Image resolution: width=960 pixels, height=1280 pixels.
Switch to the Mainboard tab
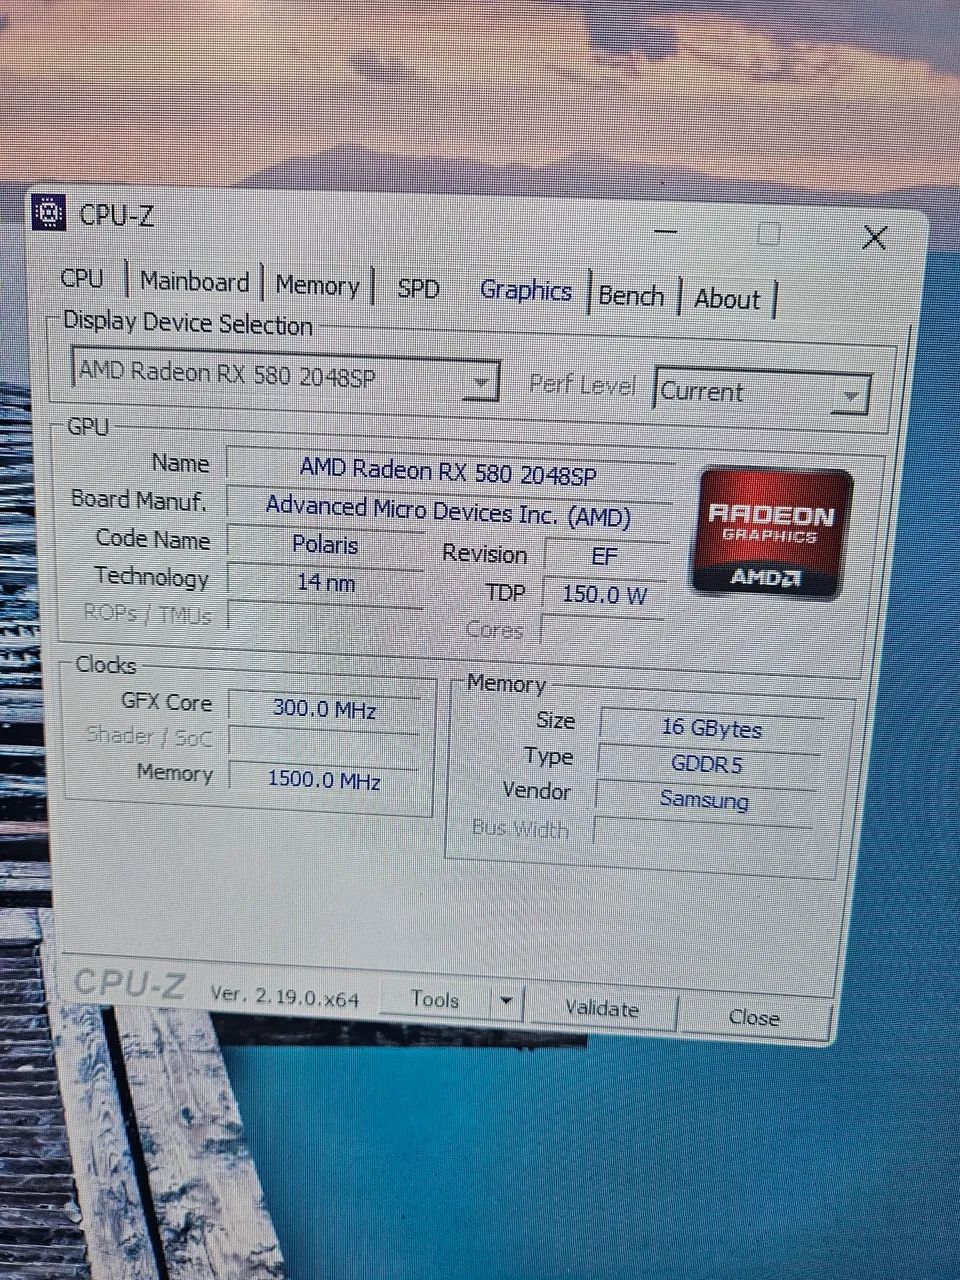tap(194, 282)
